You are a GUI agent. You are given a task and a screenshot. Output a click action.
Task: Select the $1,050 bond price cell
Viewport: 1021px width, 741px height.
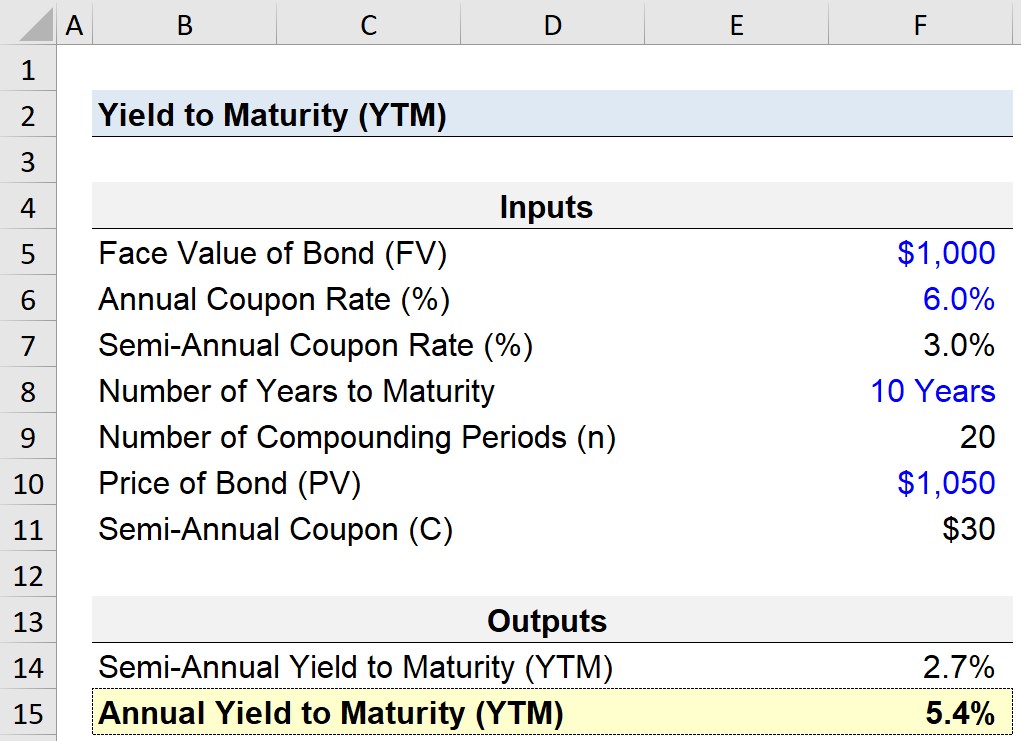(920, 482)
